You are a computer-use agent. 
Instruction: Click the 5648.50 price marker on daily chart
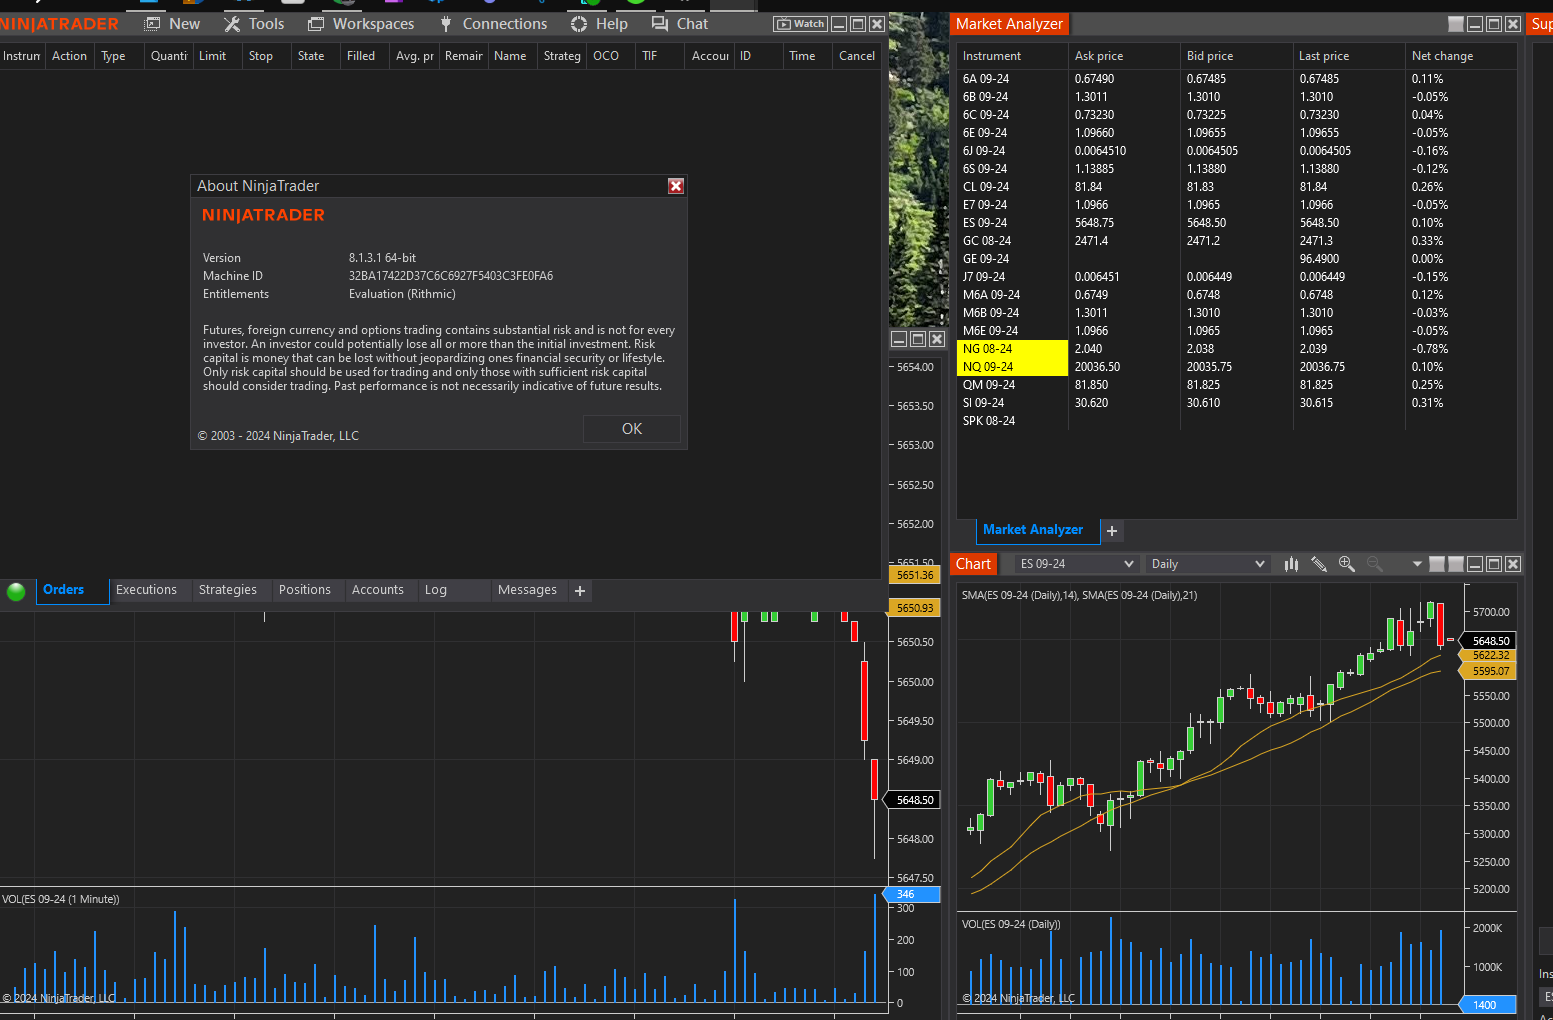point(1490,641)
